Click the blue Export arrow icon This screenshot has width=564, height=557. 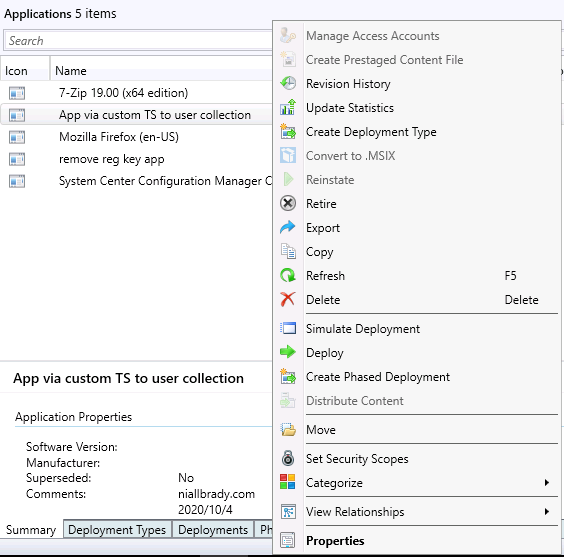tap(288, 228)
